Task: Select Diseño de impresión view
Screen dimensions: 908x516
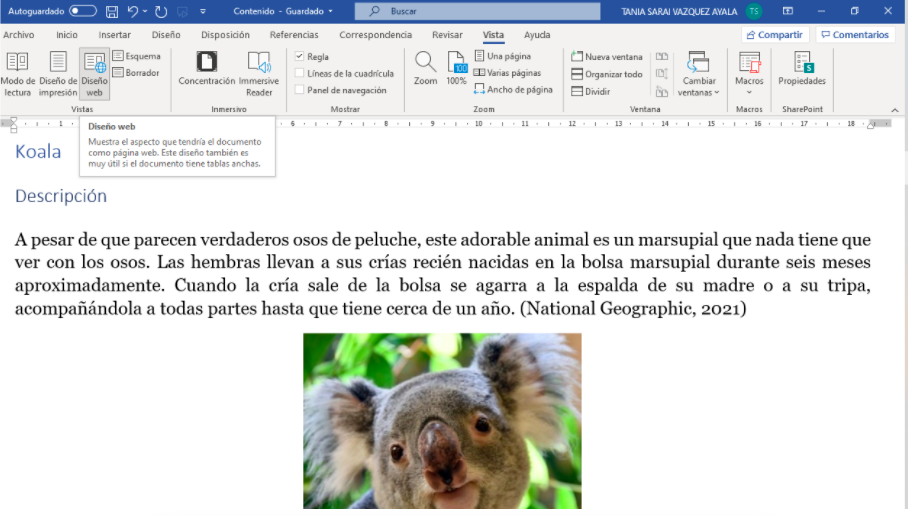Action: point(57,74)
